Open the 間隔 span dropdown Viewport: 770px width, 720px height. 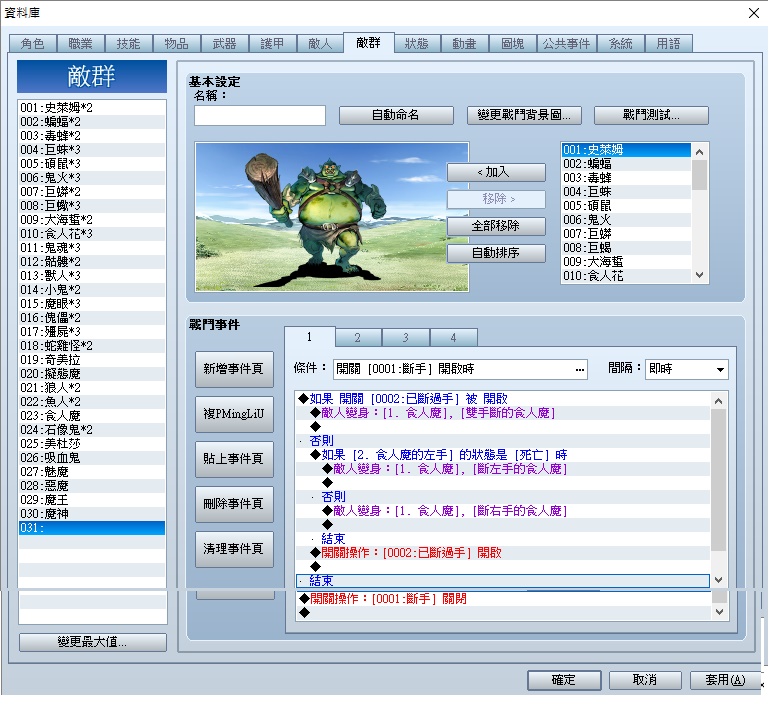click(687, 369)
